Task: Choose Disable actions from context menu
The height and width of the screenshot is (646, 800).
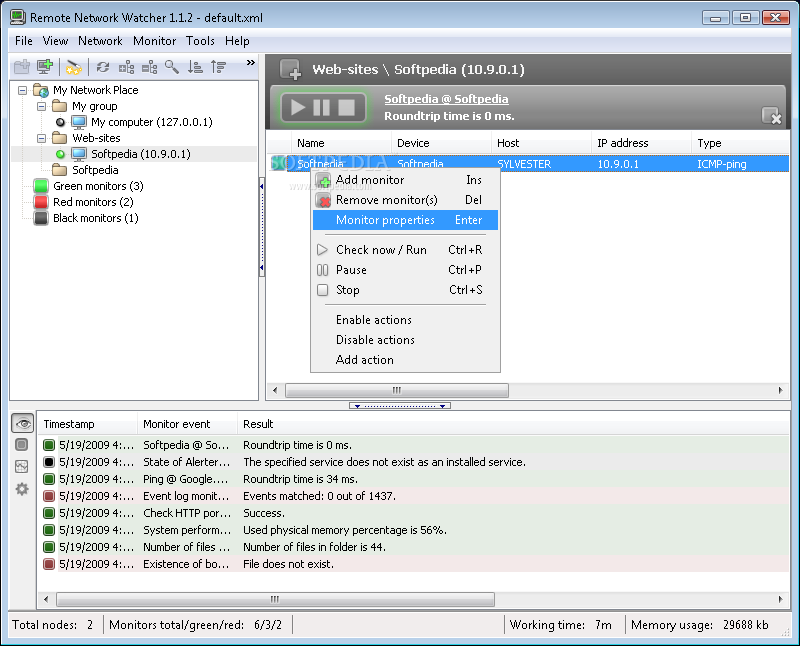Action: point(405,340)
